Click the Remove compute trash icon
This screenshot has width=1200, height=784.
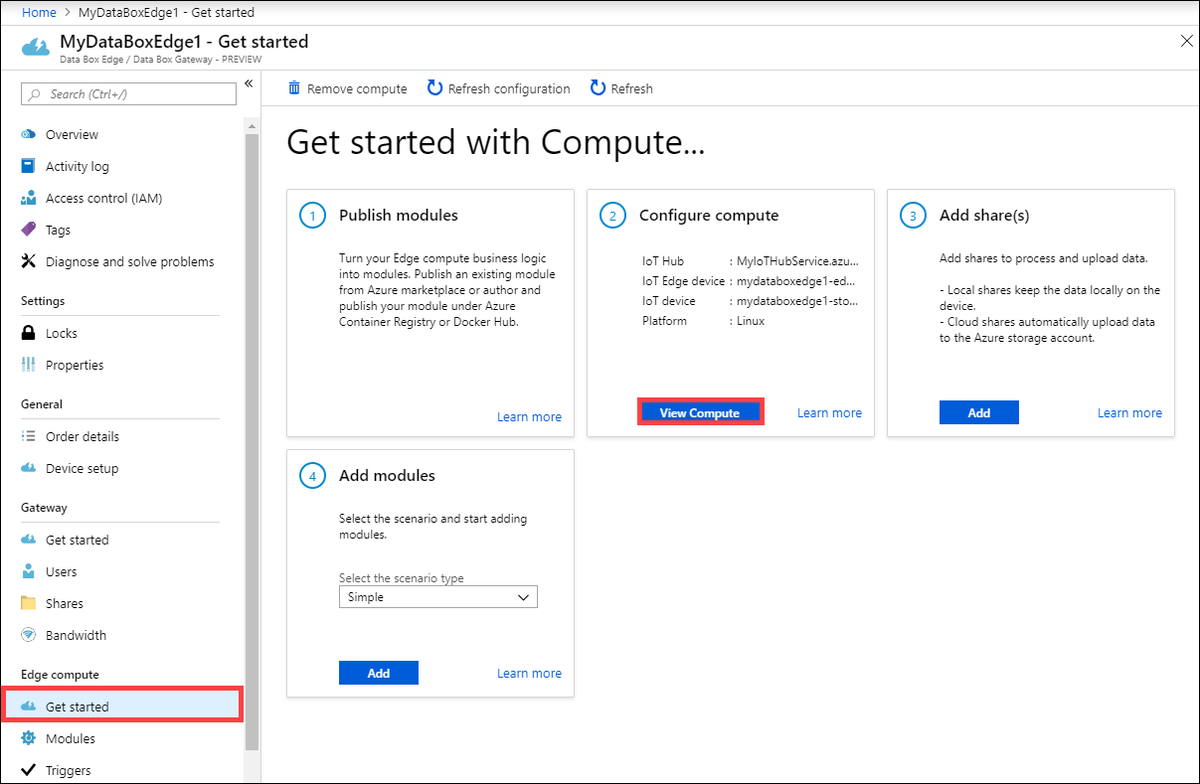tap(294, 88)
